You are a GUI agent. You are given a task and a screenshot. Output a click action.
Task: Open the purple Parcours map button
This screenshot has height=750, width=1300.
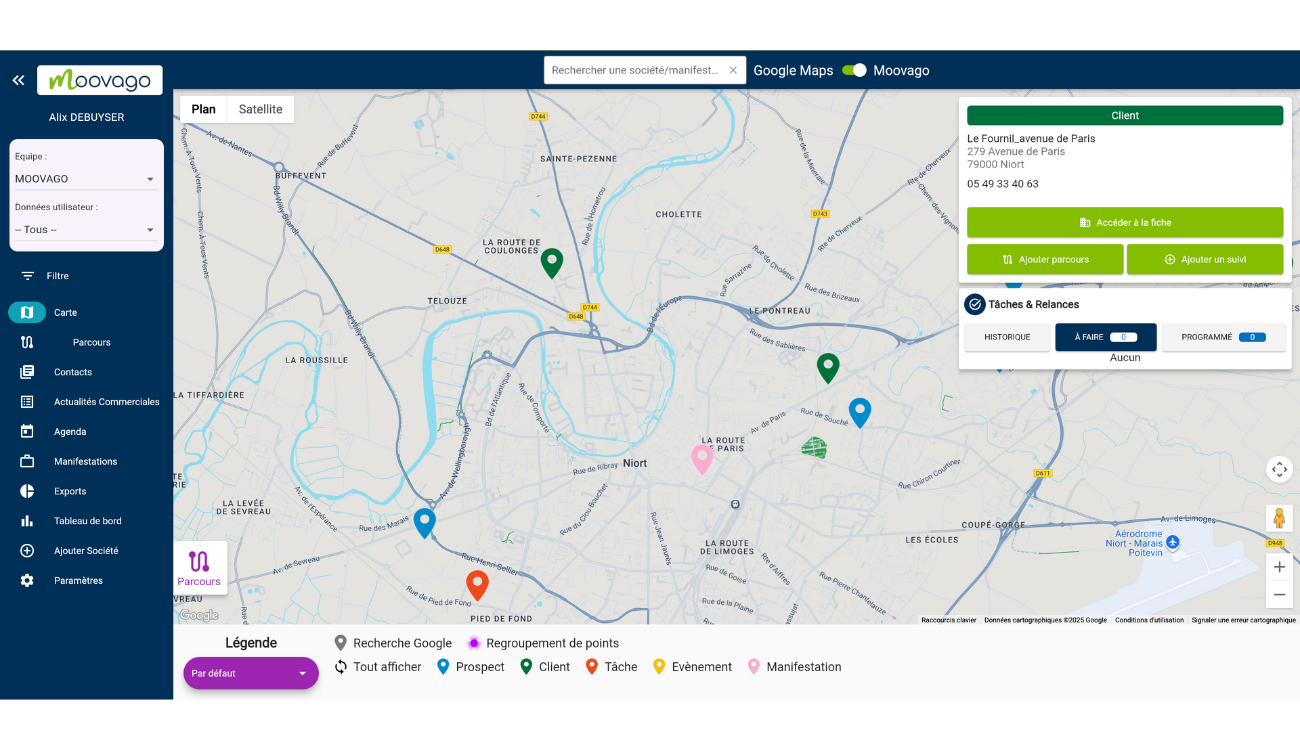pyautogui.click(x=199, y=568)
